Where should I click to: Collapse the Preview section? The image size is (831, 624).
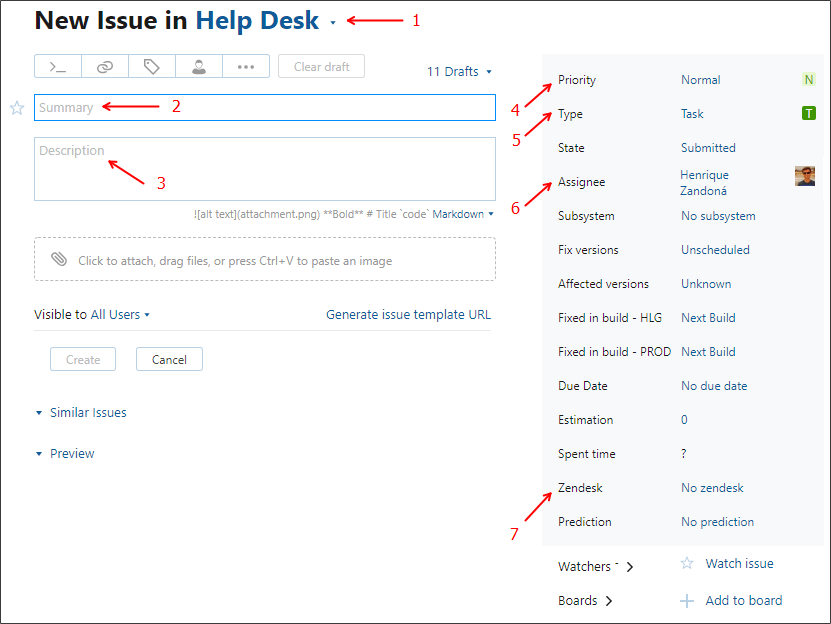tap(65, 453)
